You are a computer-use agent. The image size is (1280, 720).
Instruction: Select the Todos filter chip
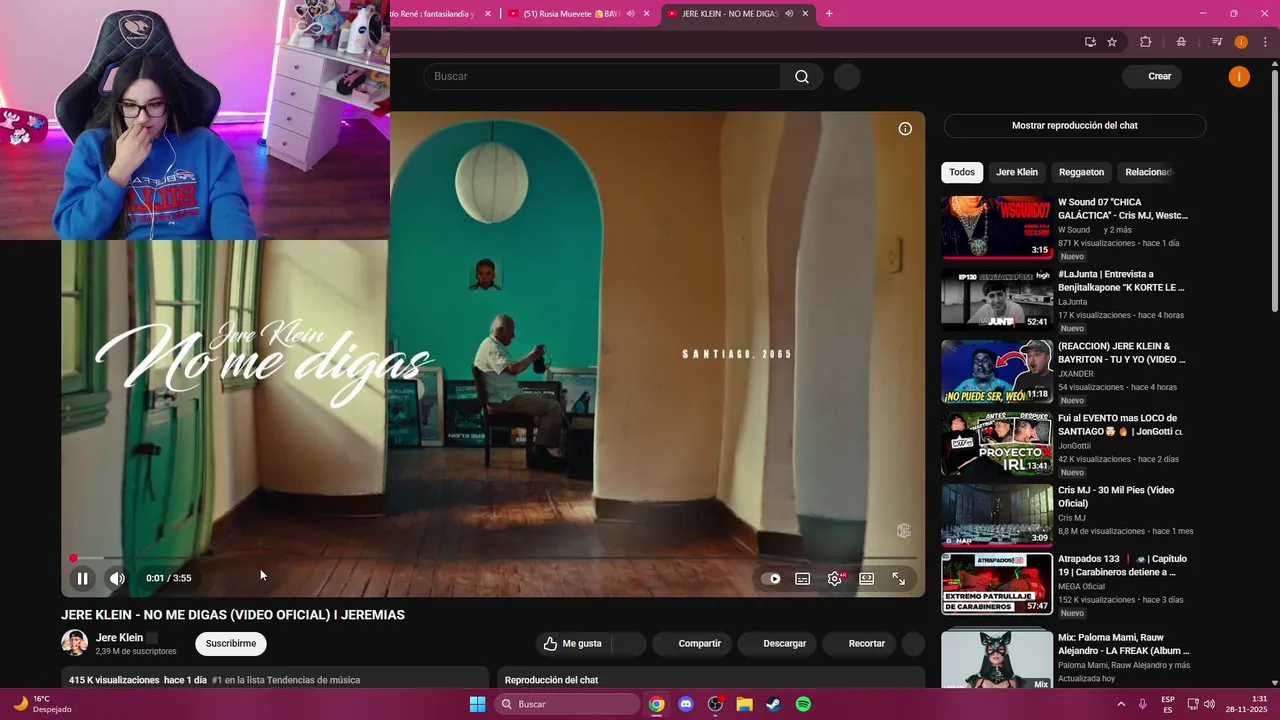(x=962, y=172)
